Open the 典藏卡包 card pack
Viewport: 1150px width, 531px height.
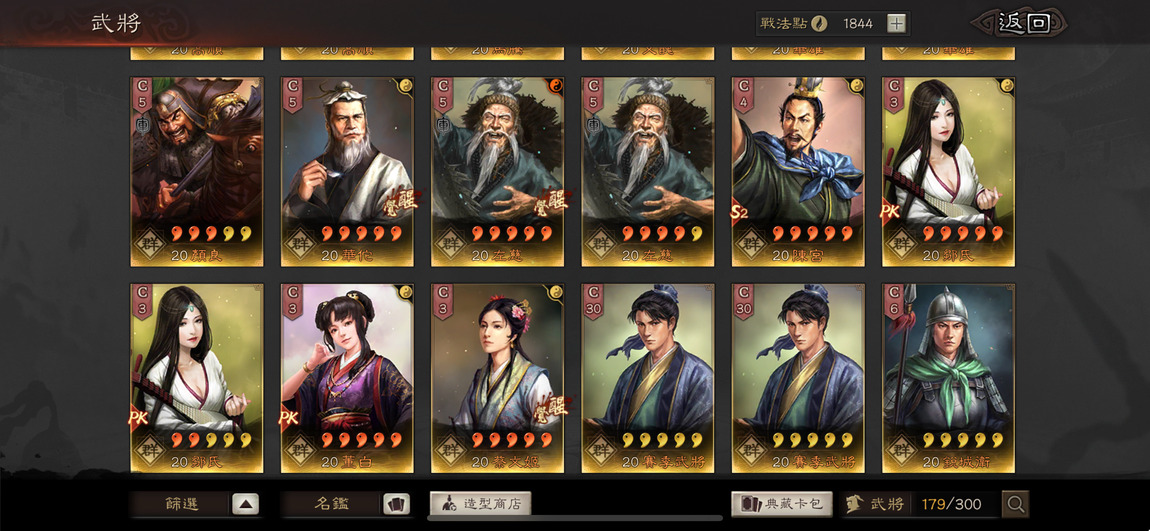pyautogui.click(x=782, y=504)
